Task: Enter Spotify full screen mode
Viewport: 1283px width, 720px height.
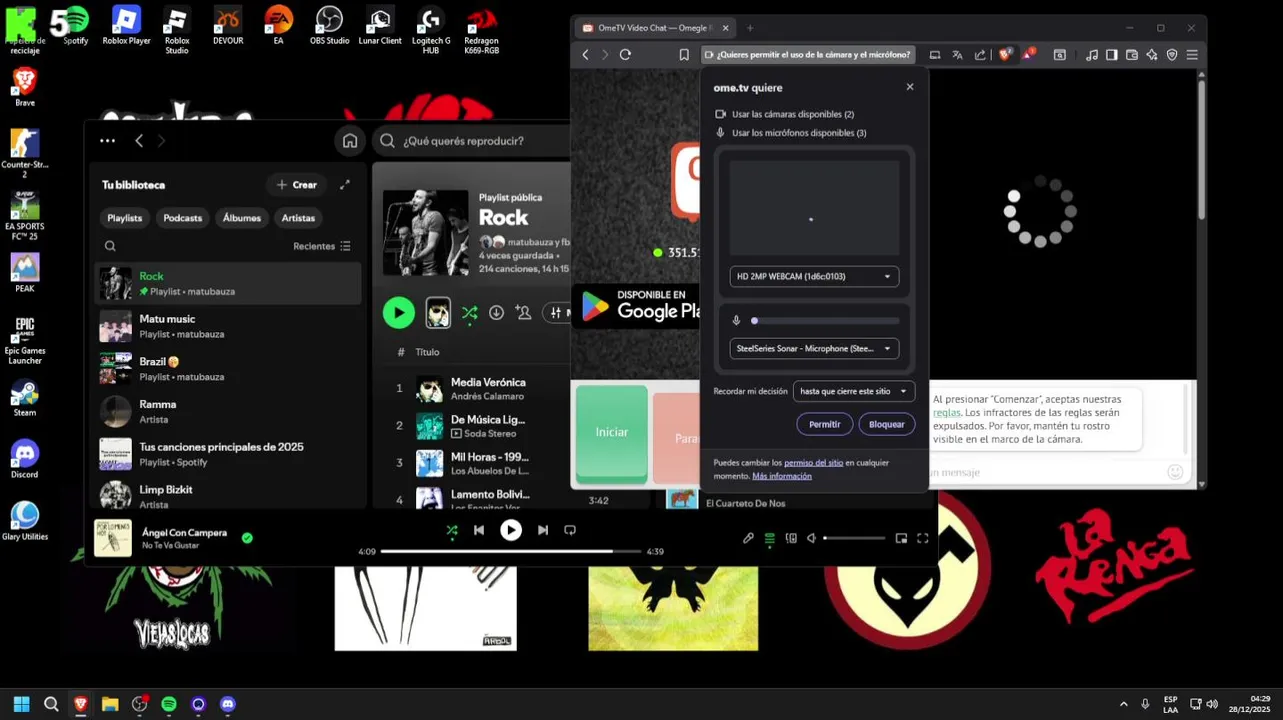Action: 923,538
